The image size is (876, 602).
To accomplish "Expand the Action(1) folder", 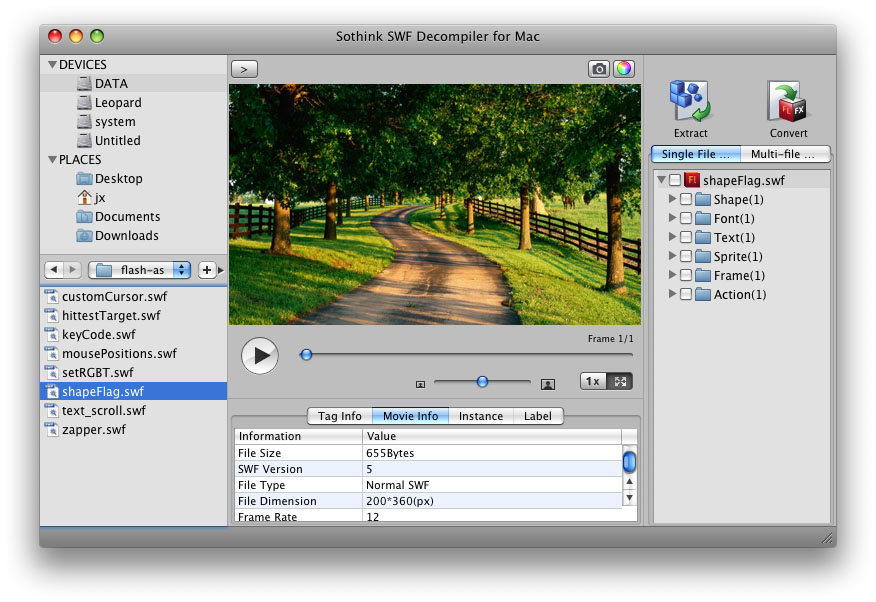I will coord(672,293).
